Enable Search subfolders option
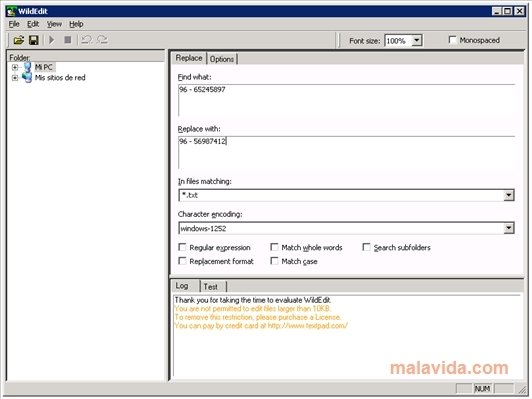This screenshot has width=532, height=399. [366, 247]
